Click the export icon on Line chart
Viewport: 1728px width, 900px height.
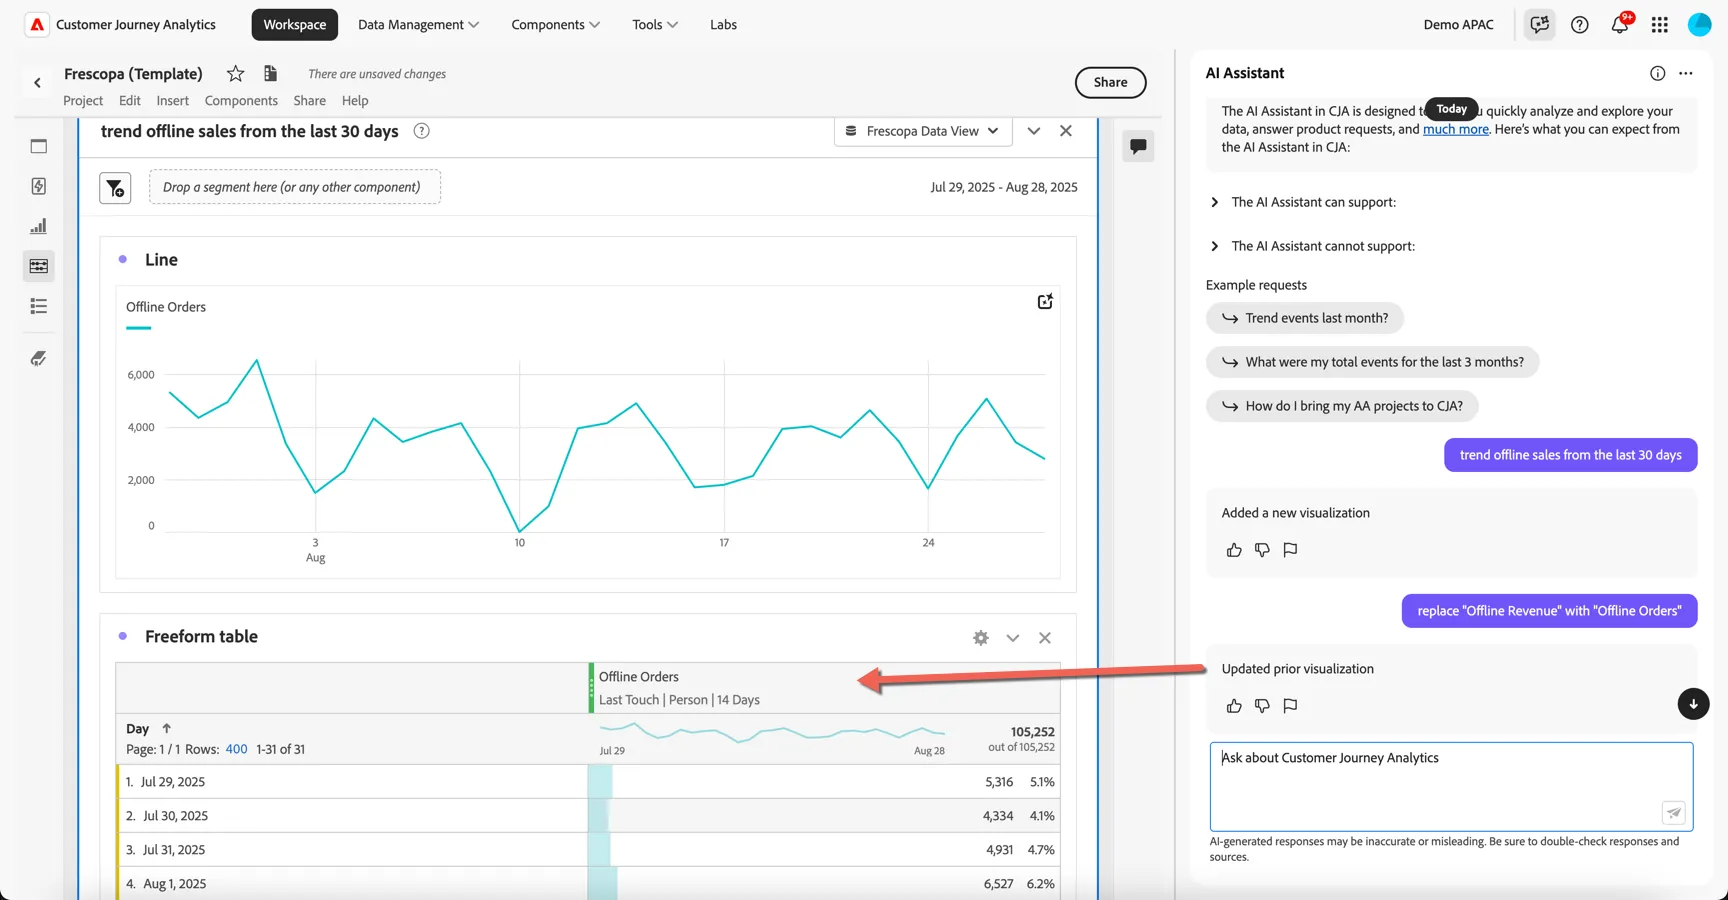point(1045,302)
